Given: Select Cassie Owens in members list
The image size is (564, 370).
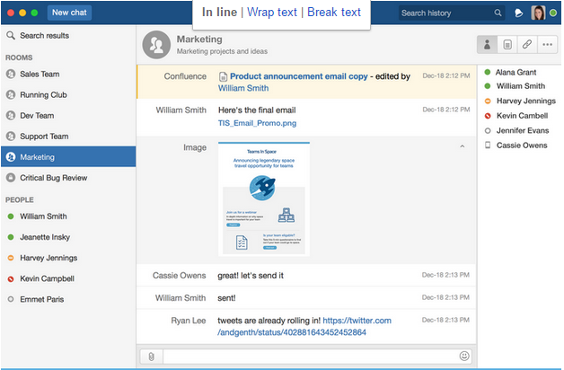Looking at the screenshot, I should pyautogui.click(x=522, y=145).
